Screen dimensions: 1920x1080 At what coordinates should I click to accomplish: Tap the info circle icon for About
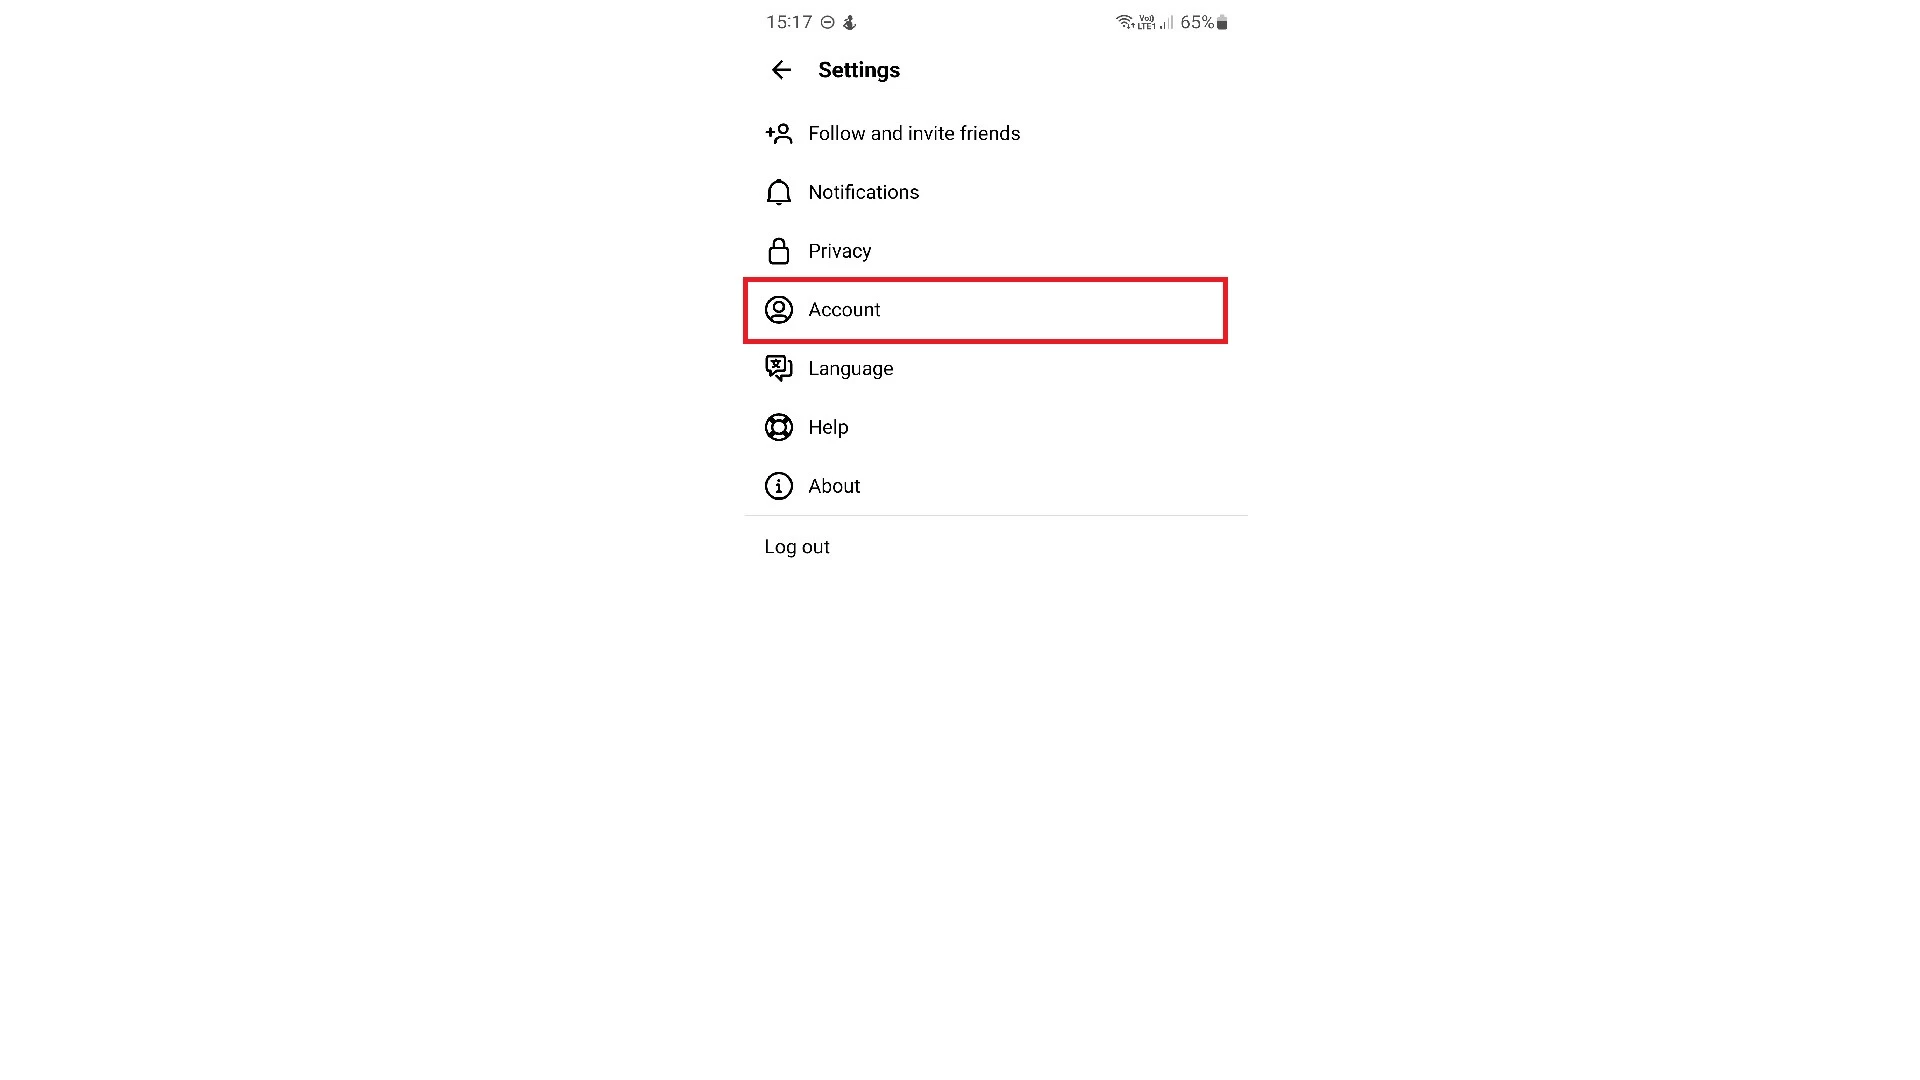(x=778, y=486)
